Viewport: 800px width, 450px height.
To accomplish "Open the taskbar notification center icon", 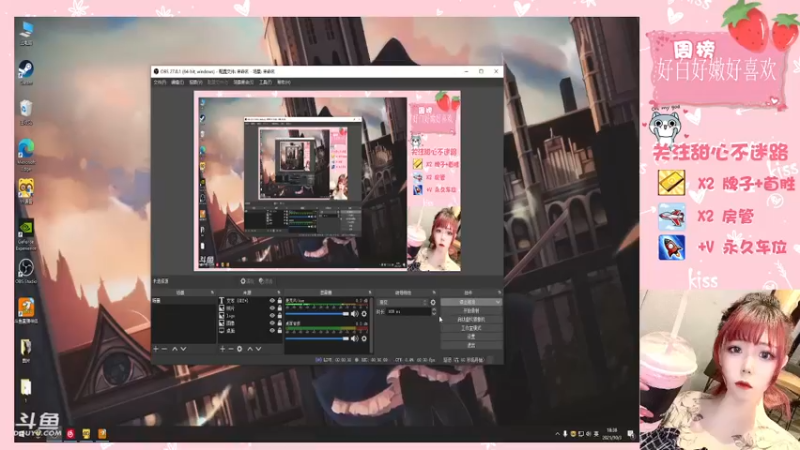I will pos(631,434).
